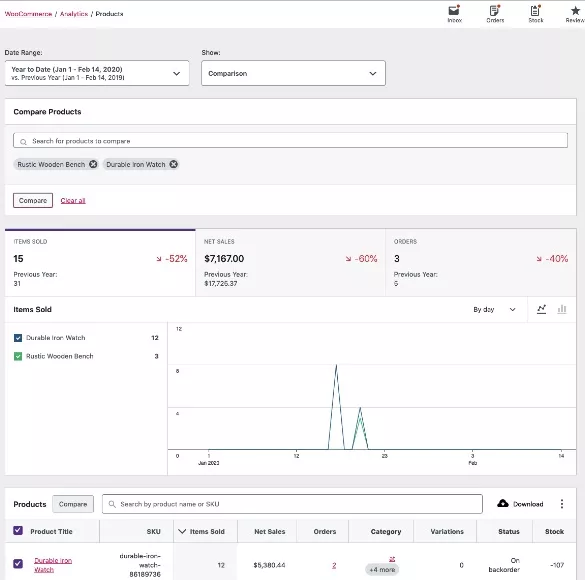Select the Items Sold summary tab
Viewport: 585px width, 580px height.
[x=100, y=263]
